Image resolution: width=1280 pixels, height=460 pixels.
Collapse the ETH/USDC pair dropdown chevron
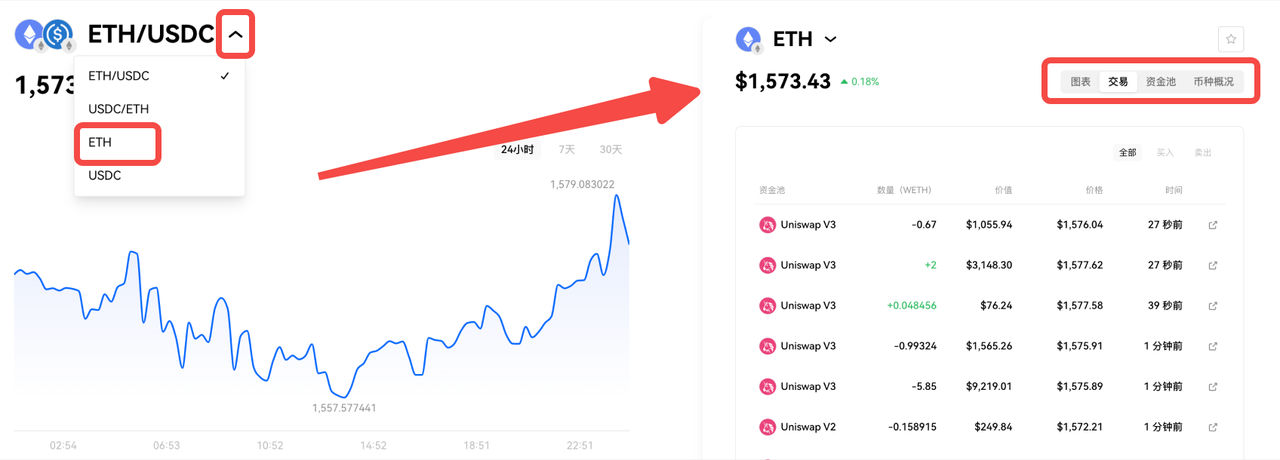tap(235, 34)
